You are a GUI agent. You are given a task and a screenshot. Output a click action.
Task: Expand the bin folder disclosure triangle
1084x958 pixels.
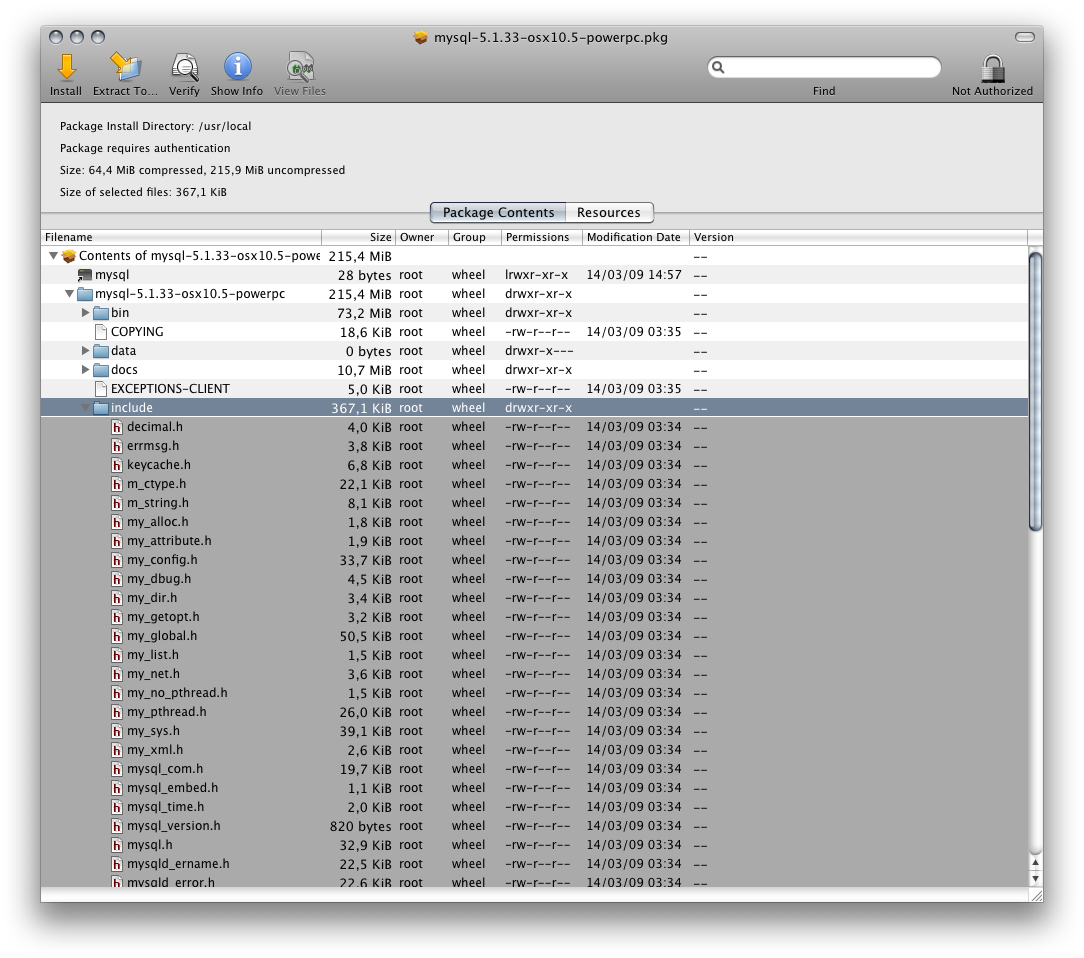(x=86, y=312)
